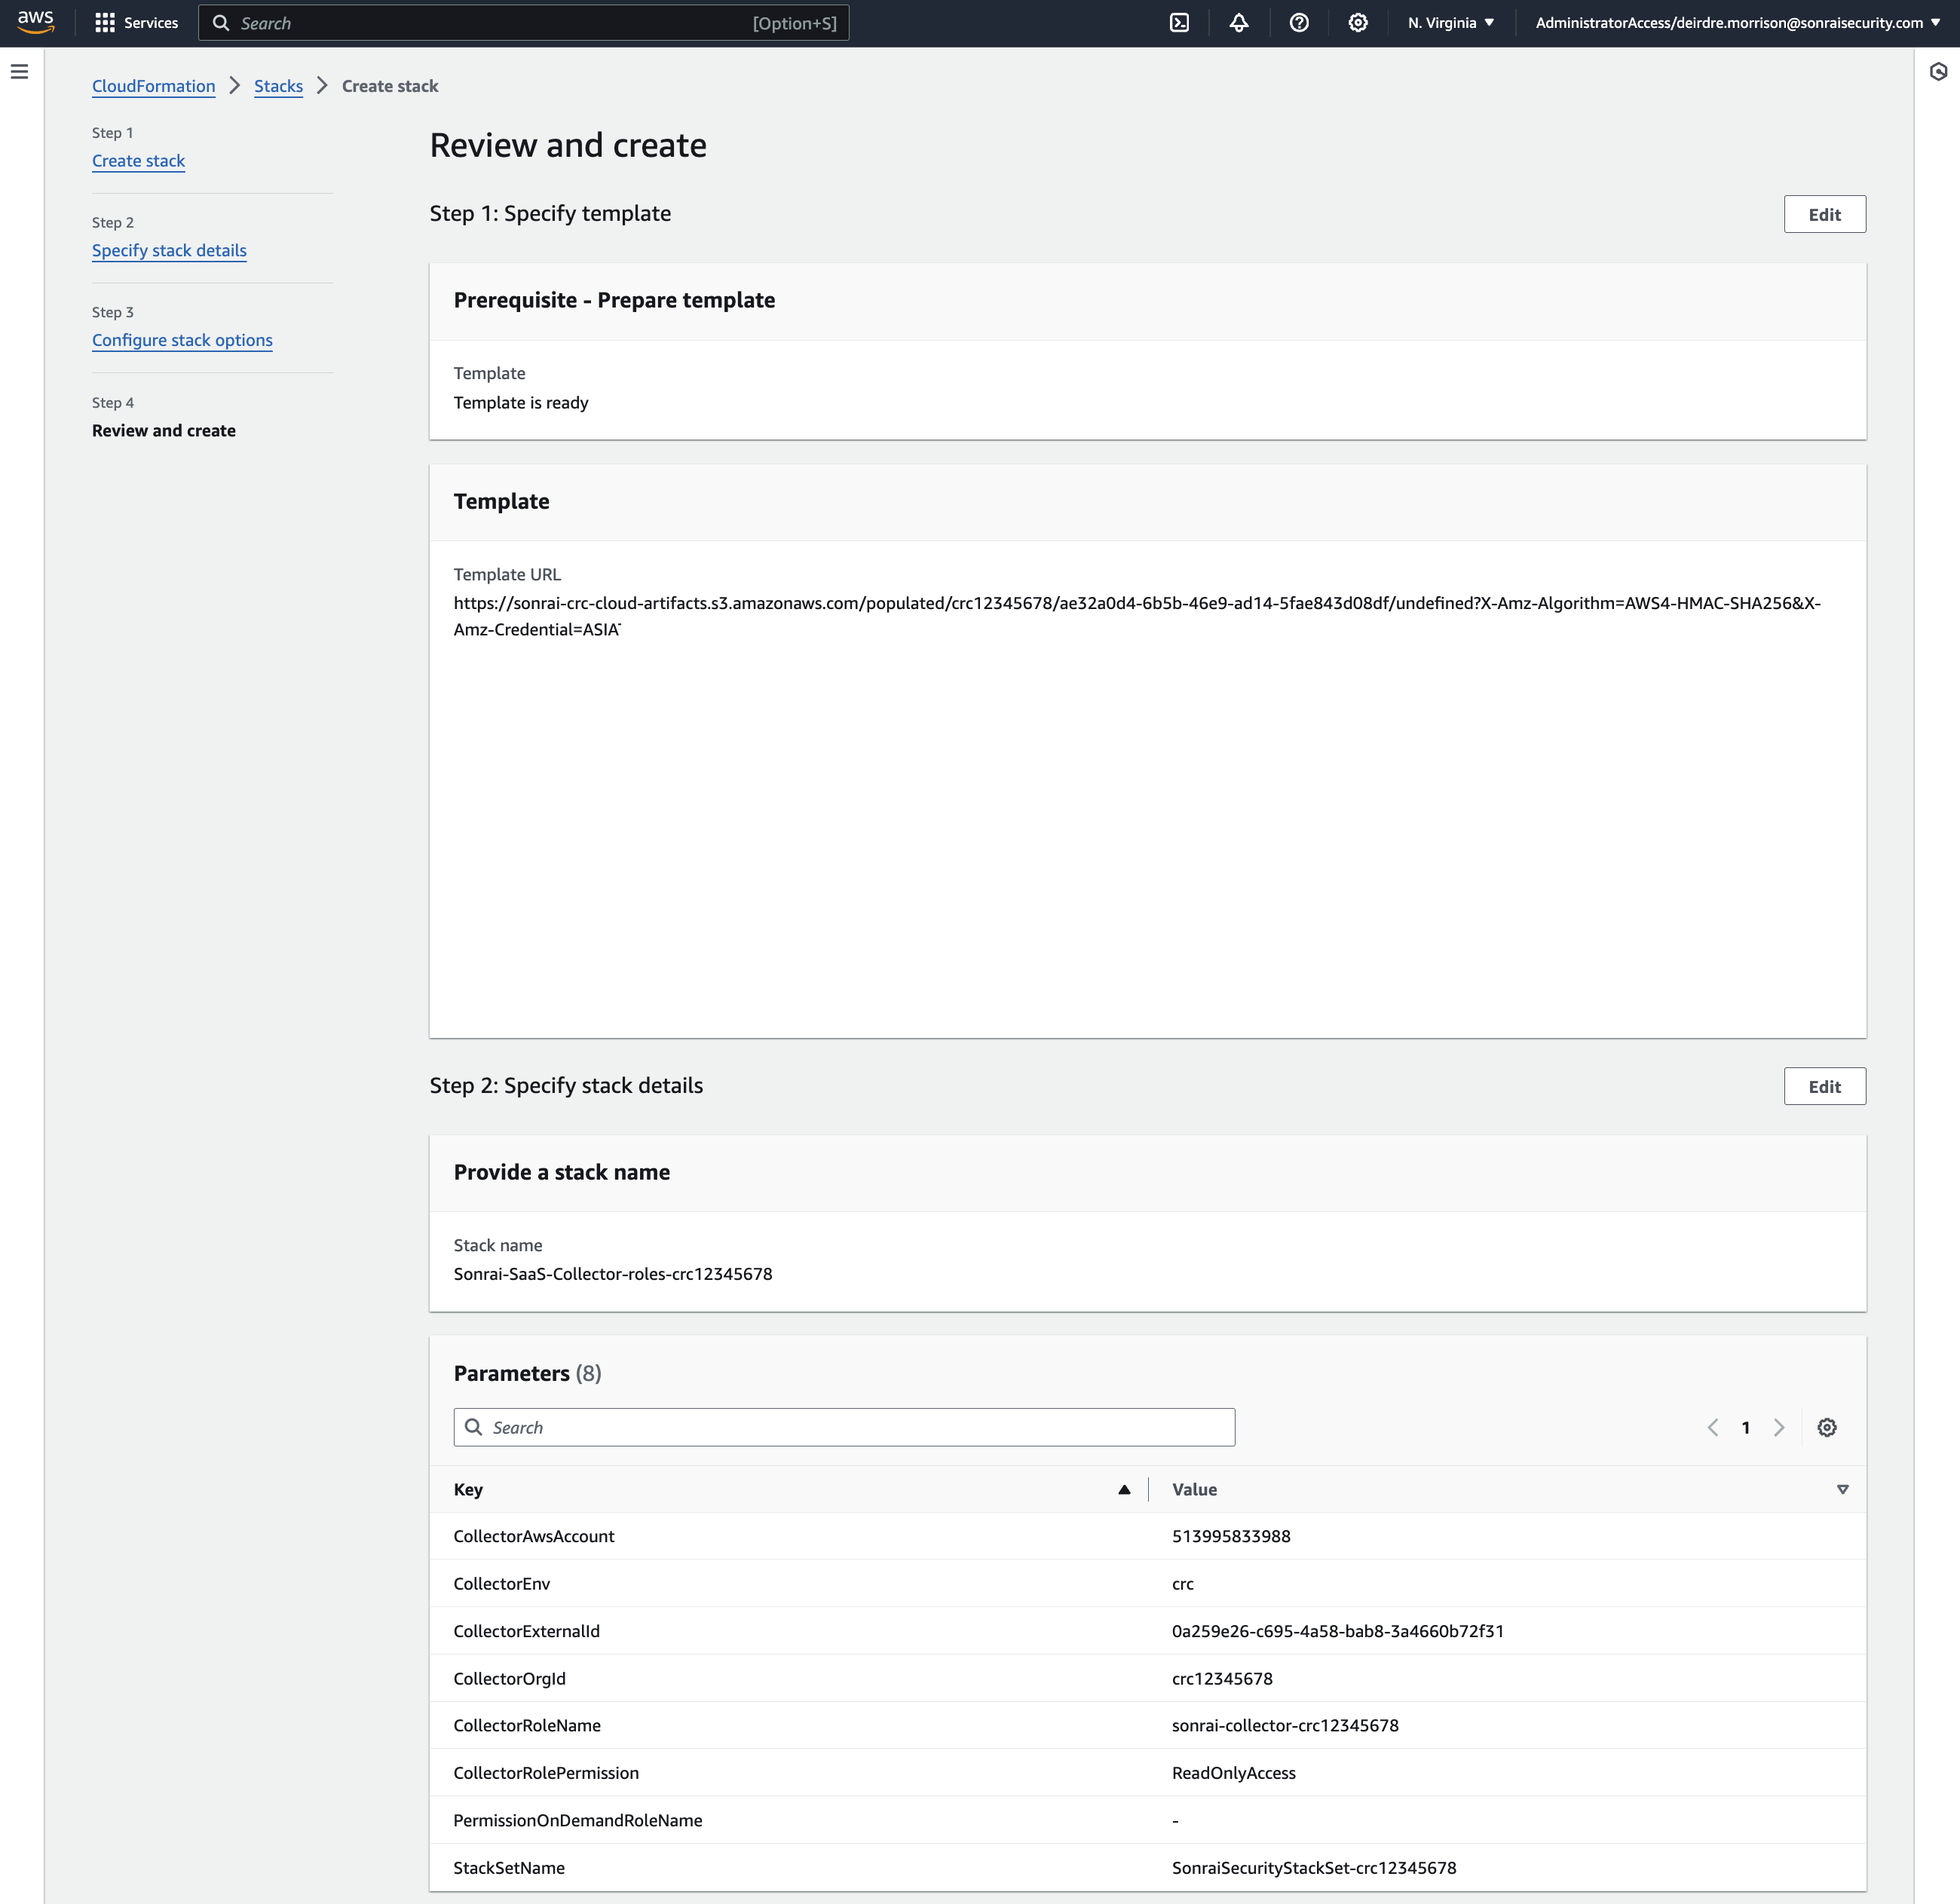
Task: Go to Step 1 Create stack
Action: tap(138, 161)
